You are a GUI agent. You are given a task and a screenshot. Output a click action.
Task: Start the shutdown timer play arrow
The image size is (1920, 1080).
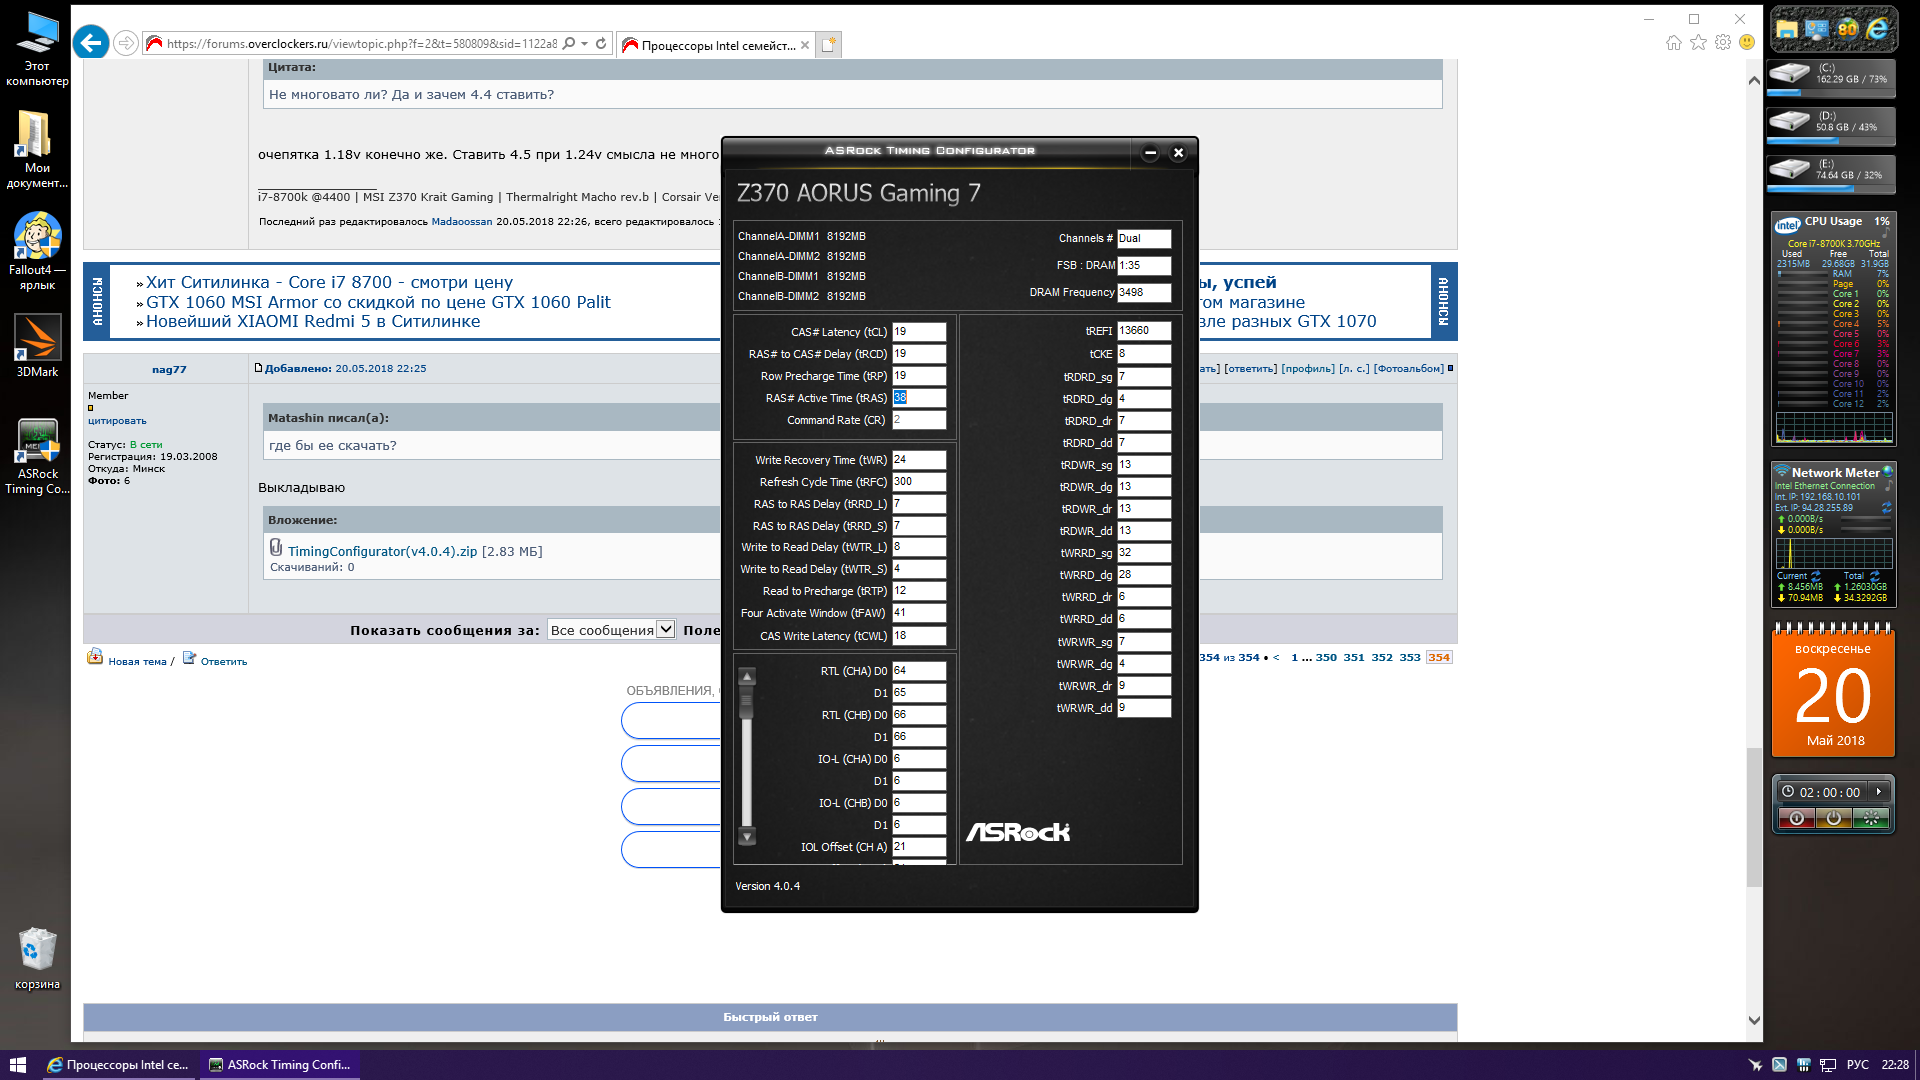(1879, 792)
